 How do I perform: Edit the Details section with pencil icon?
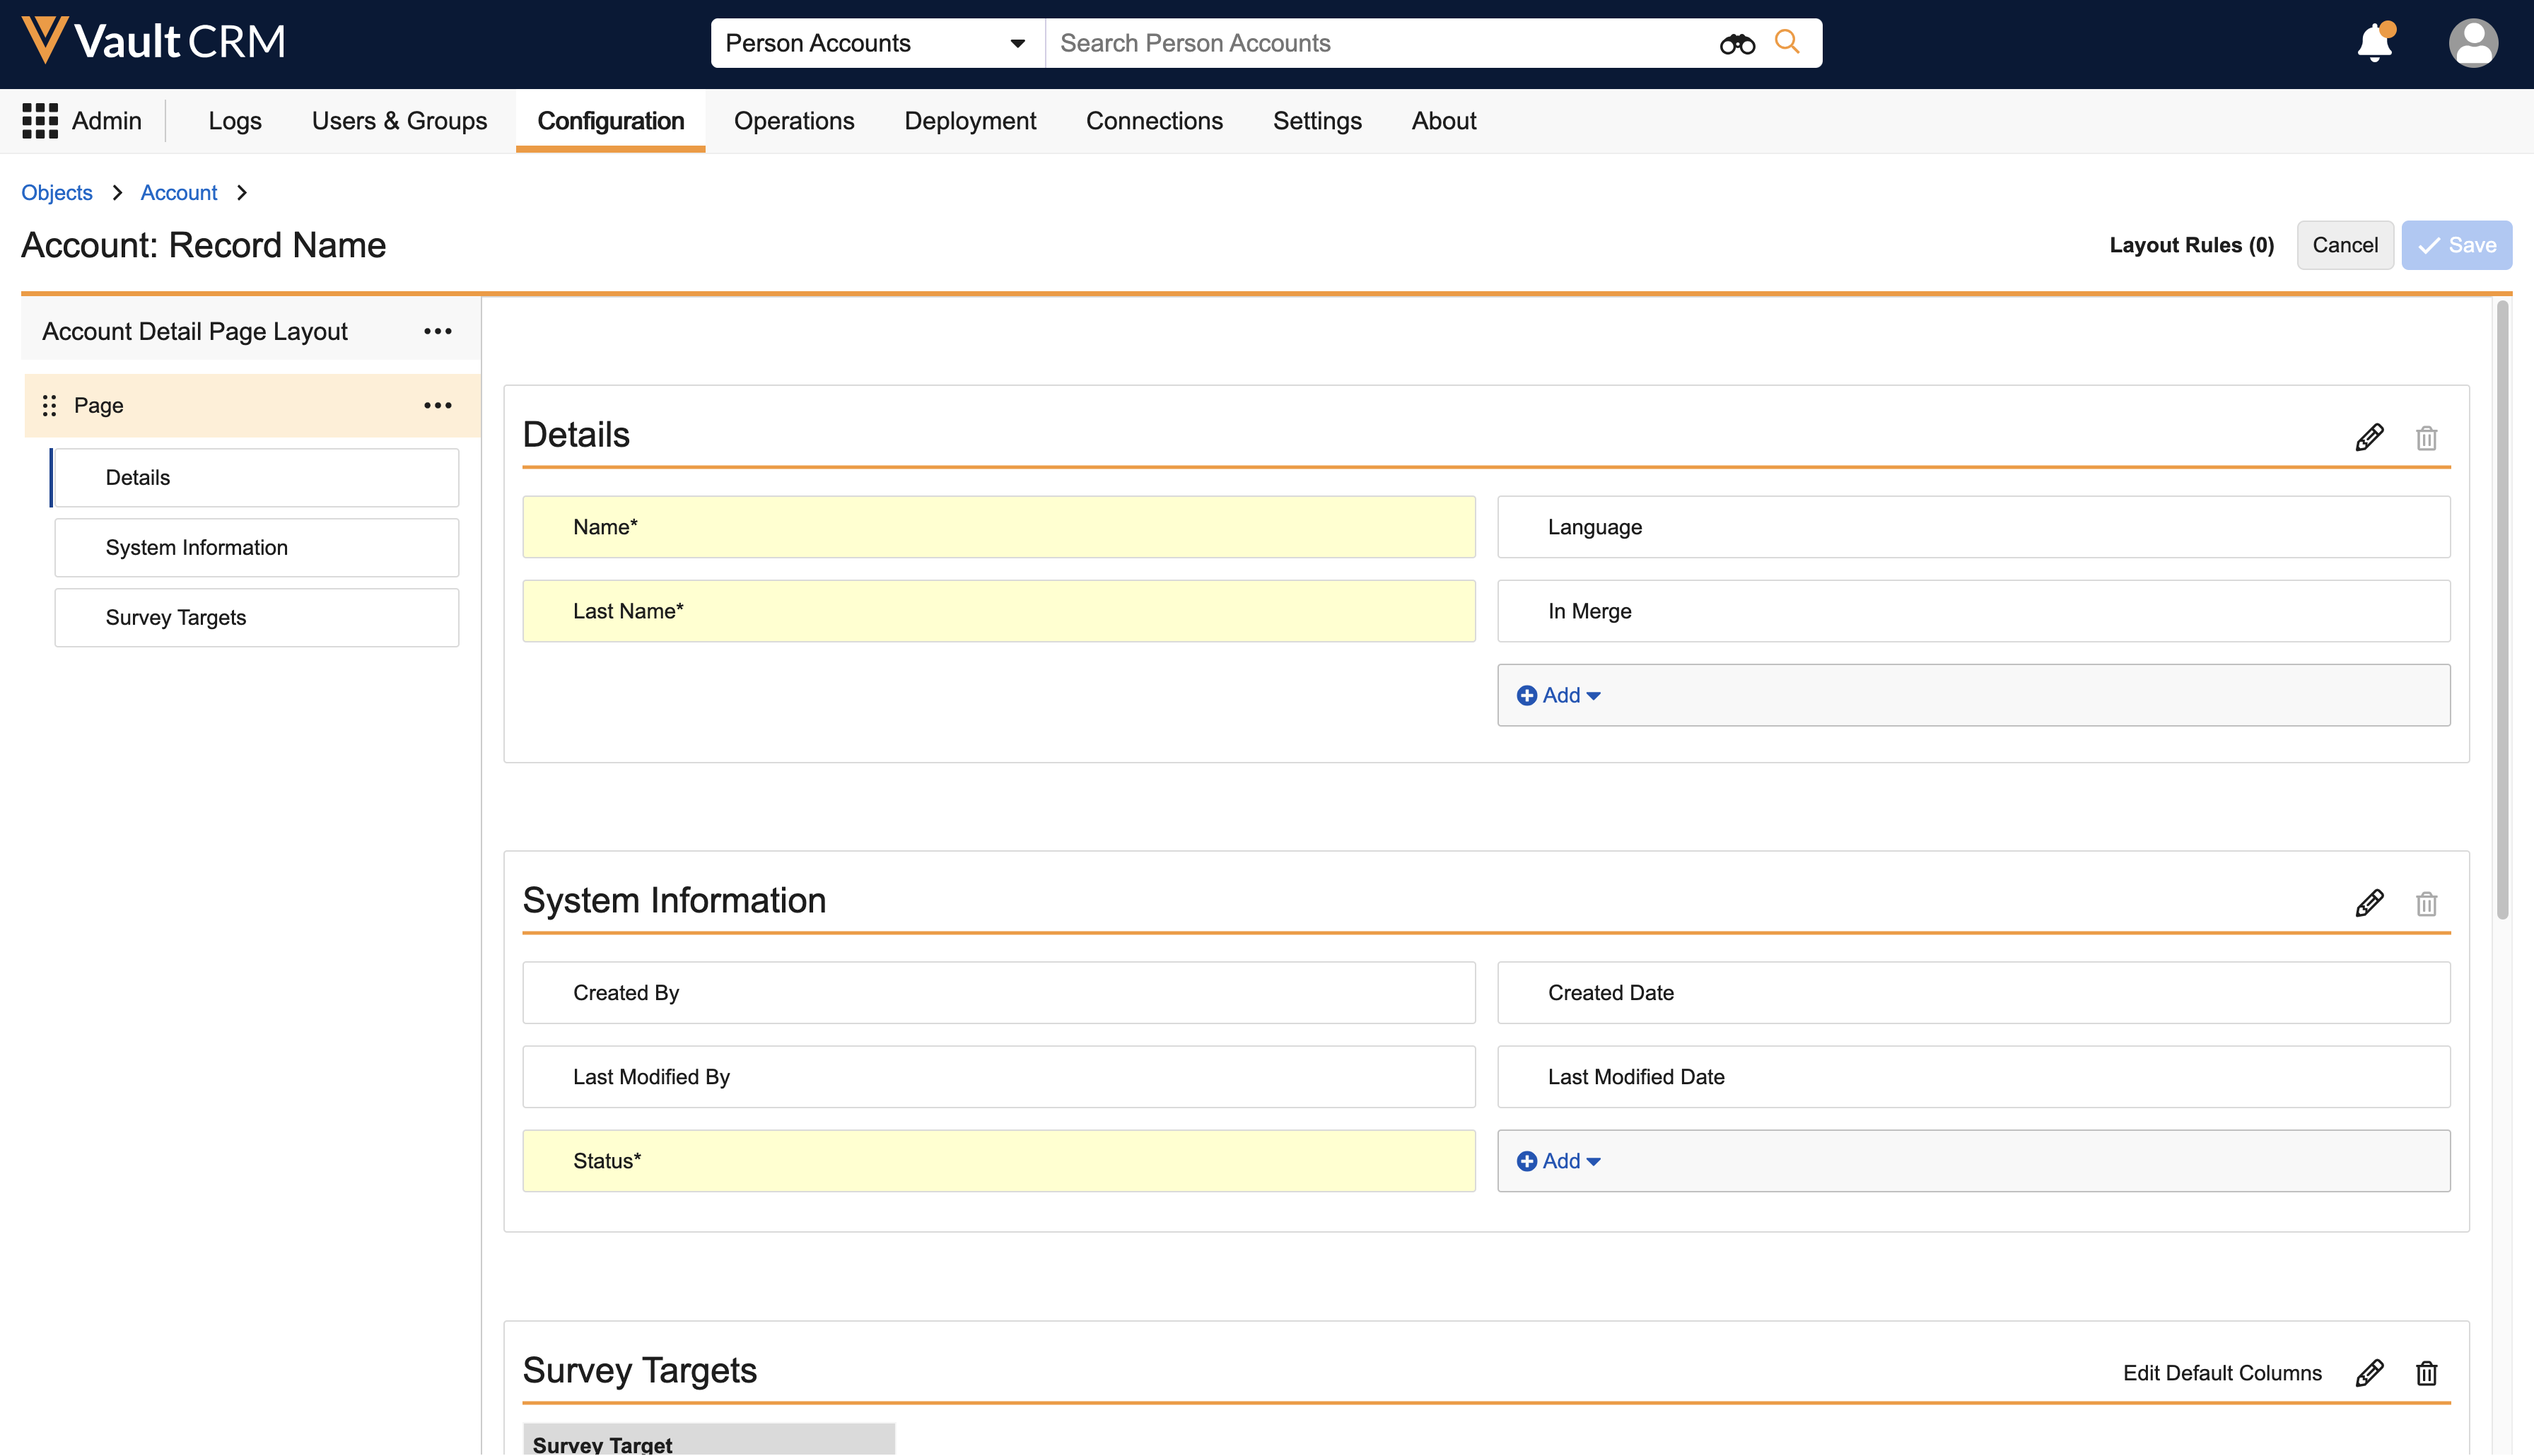[2369, 437]
